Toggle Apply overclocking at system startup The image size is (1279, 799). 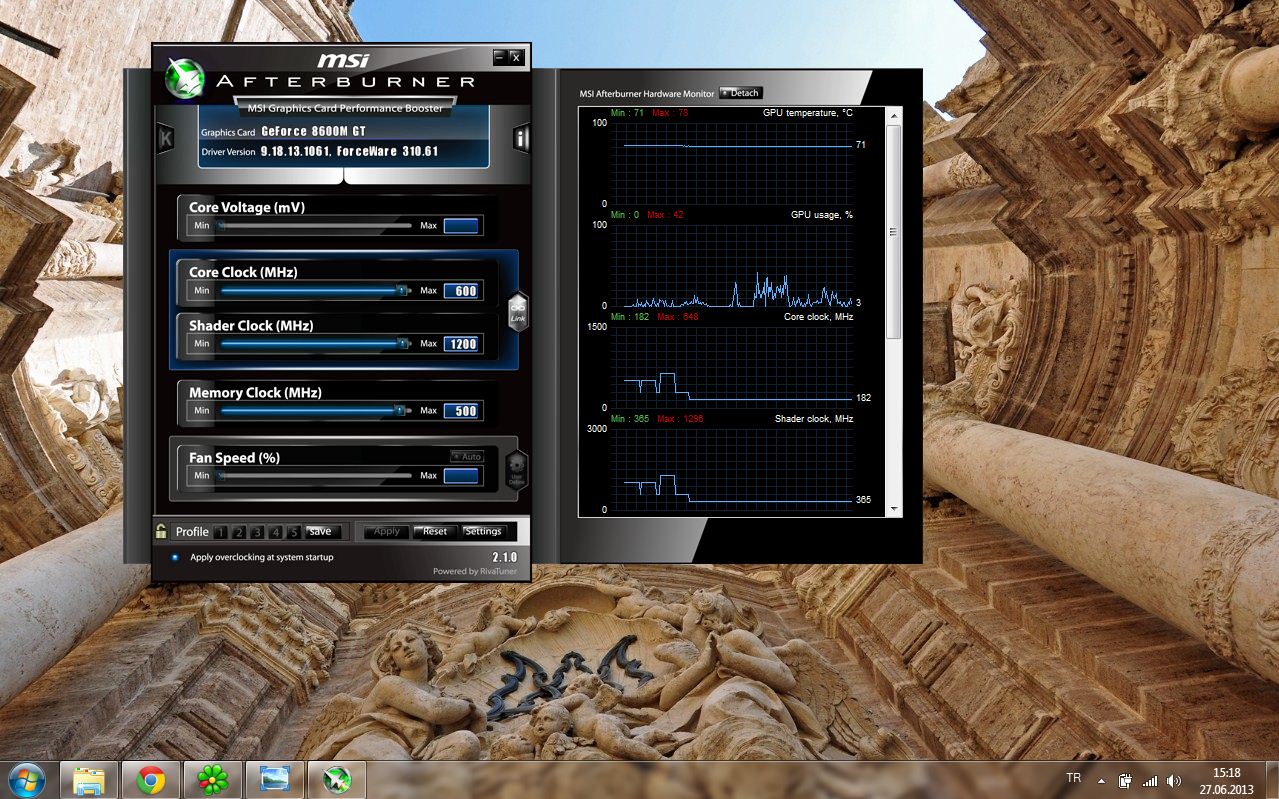[x=176, y=557]
